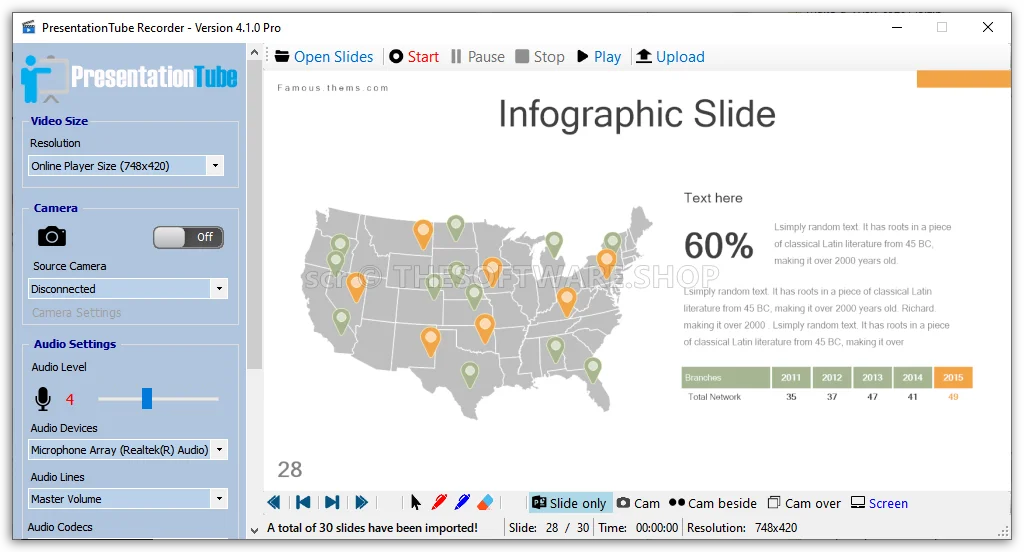Click the sidebar scroll down arrow
This screenshot has height=552, width=1024.
tap(255, 530)
